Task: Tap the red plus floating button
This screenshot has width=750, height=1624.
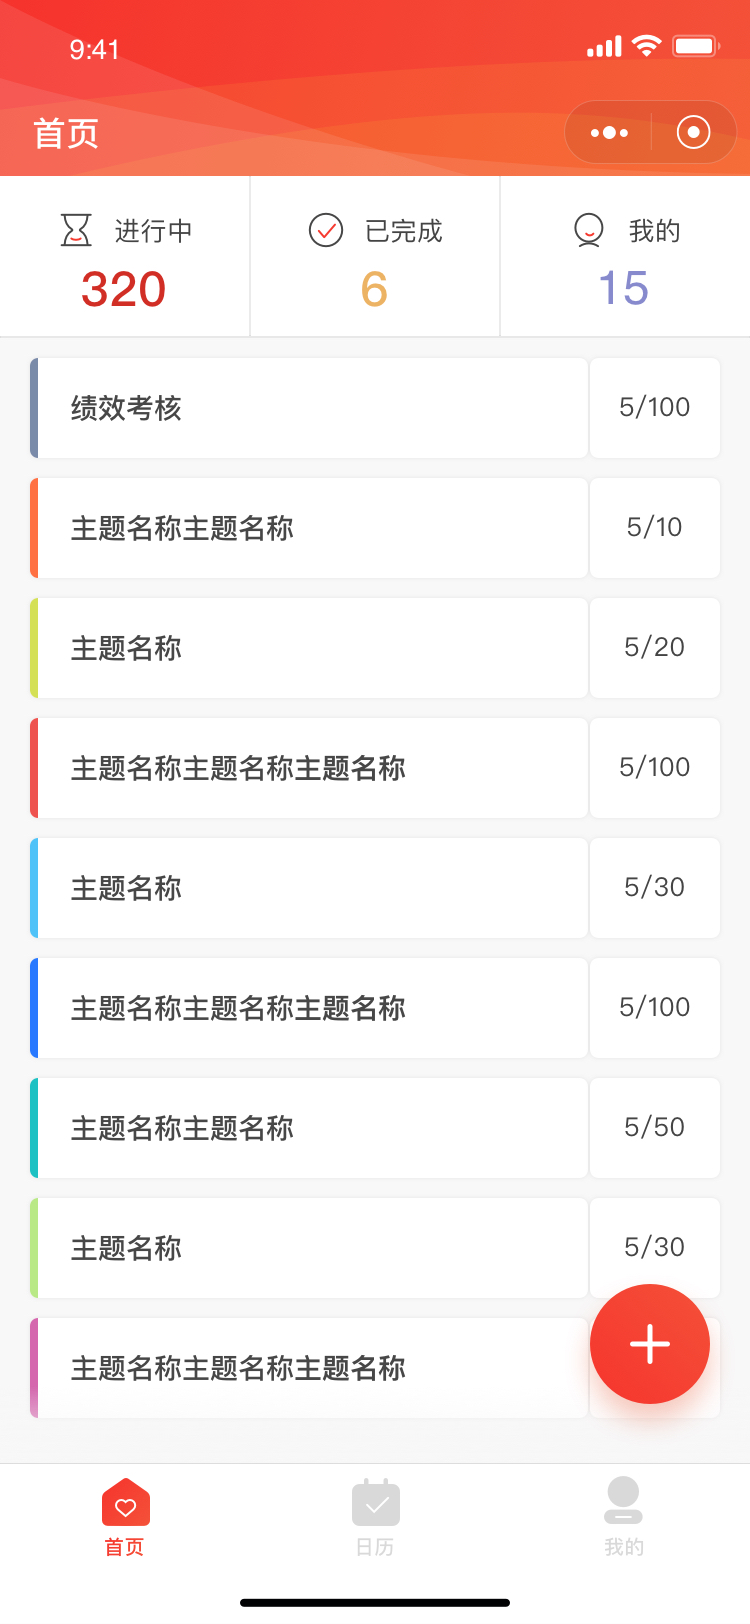Action: click(650, 1344)
